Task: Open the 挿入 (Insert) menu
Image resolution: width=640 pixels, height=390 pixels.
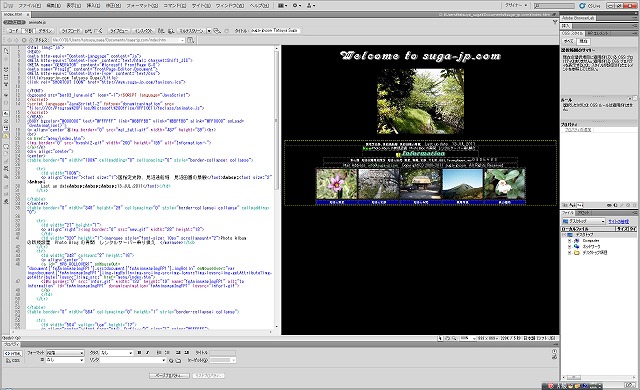Action: tap(93, 5)
